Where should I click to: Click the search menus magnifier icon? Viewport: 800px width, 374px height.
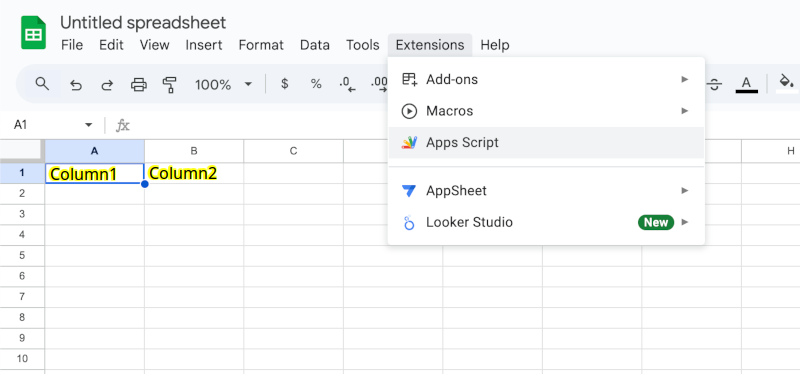(42, 84)
